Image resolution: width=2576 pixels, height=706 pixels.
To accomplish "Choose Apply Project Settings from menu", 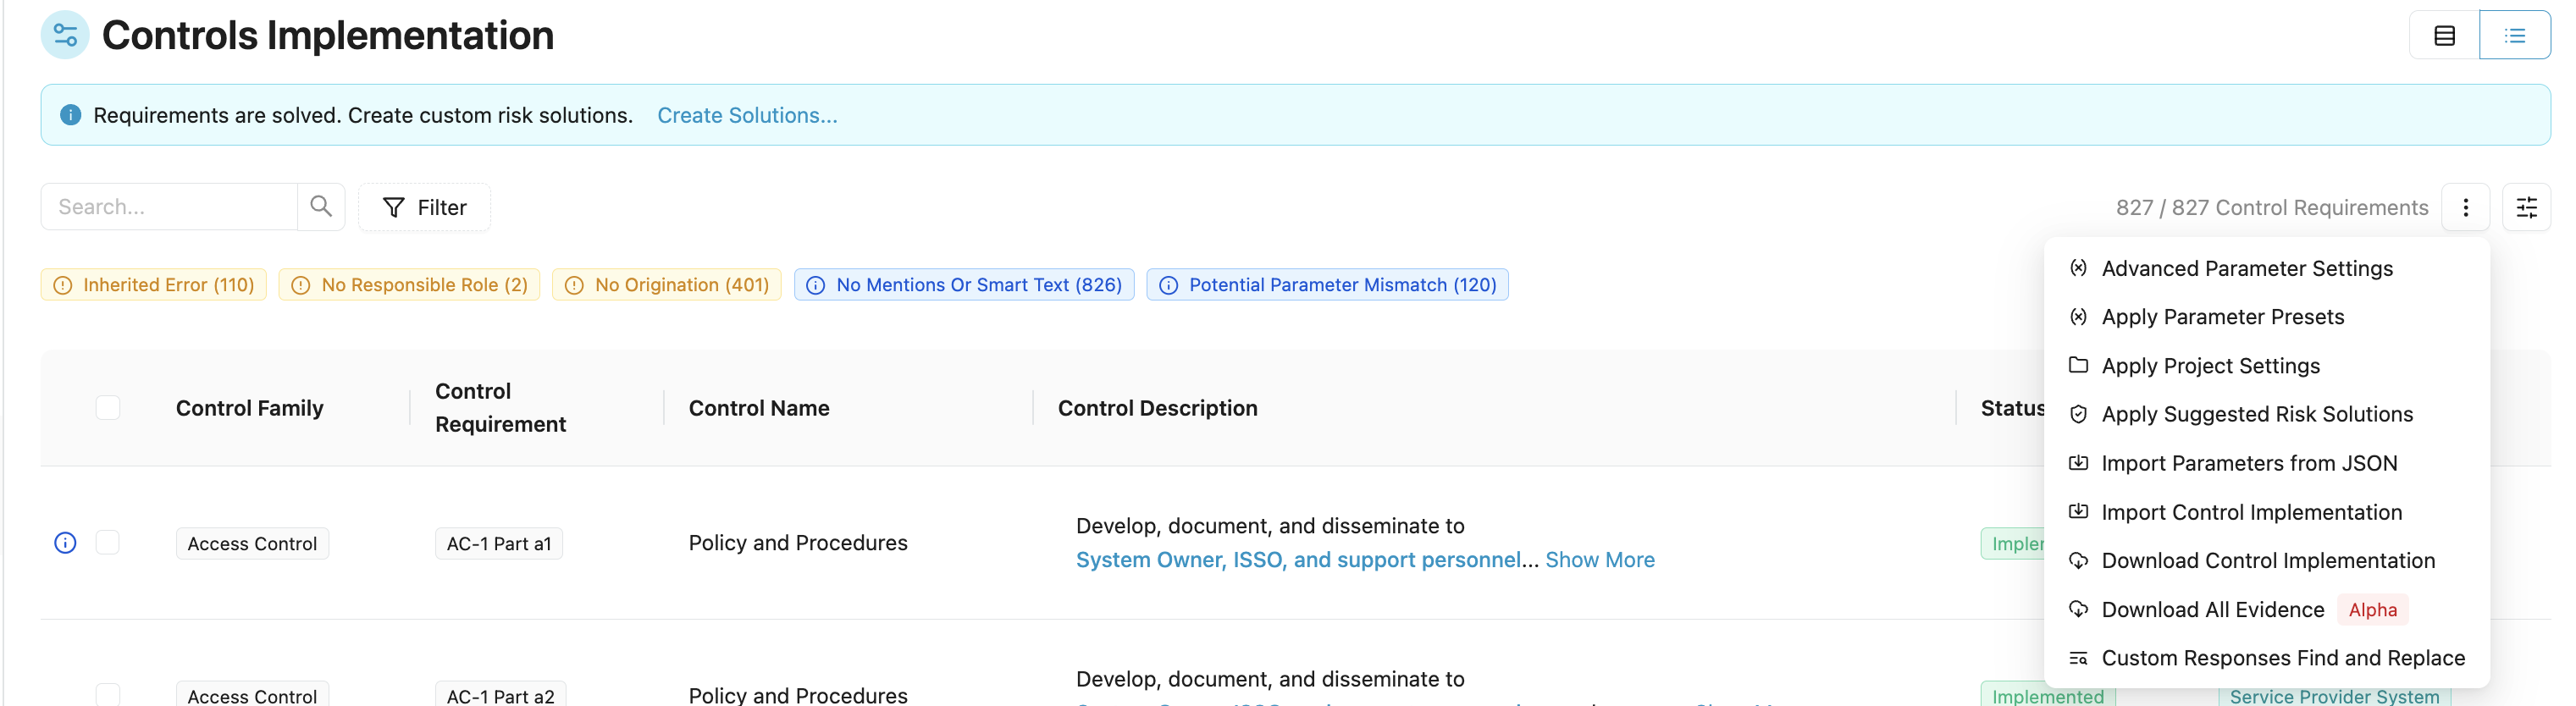I will click(x=2266, y=365).
